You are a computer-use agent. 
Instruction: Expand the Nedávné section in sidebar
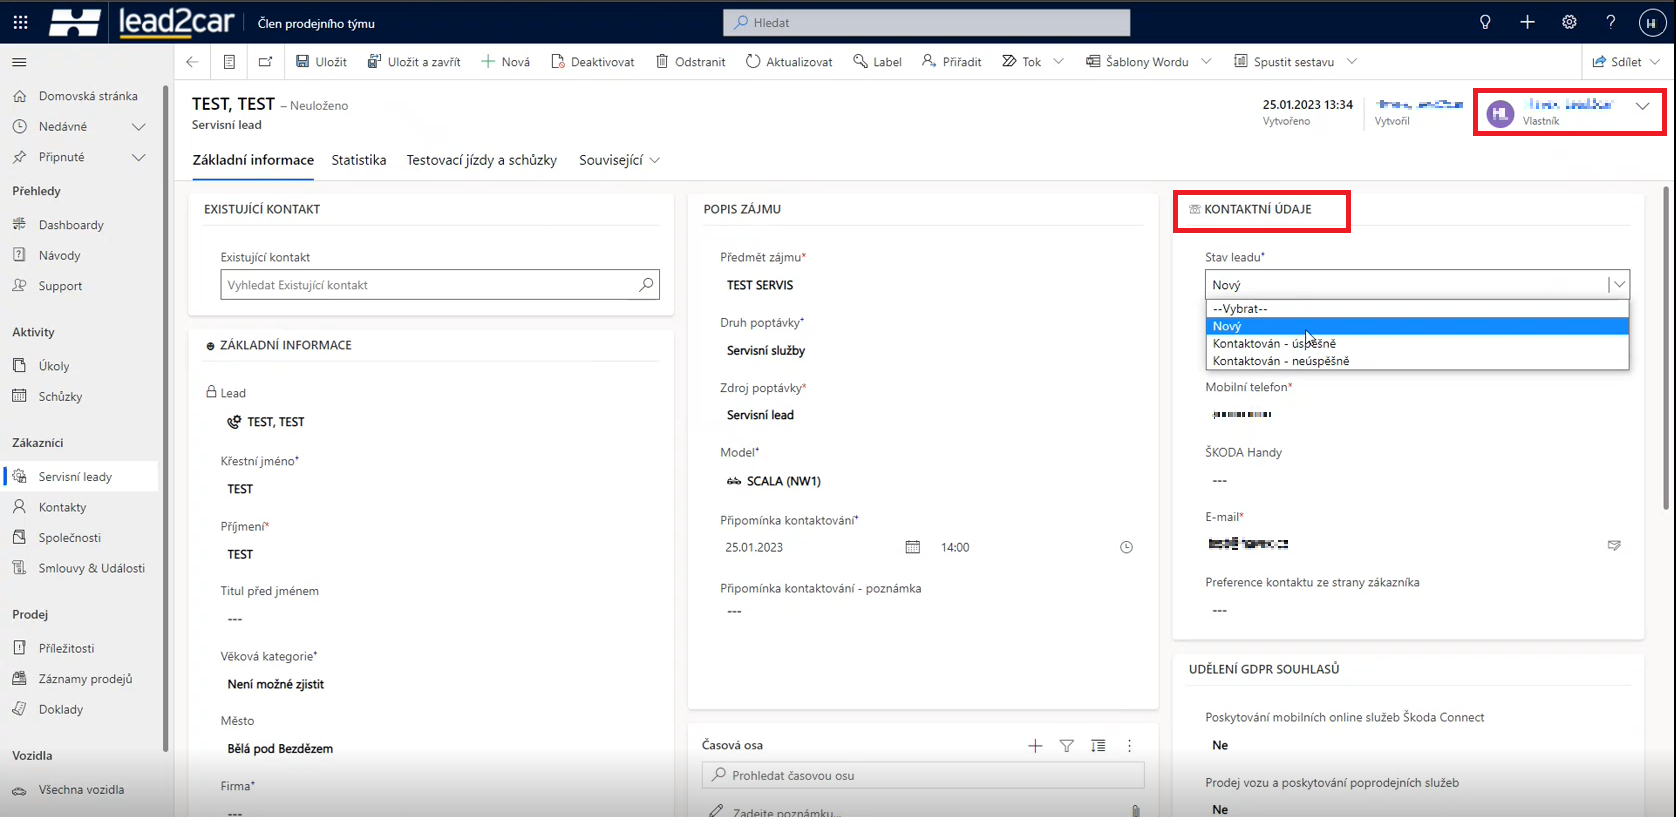(x=138, y=127)
